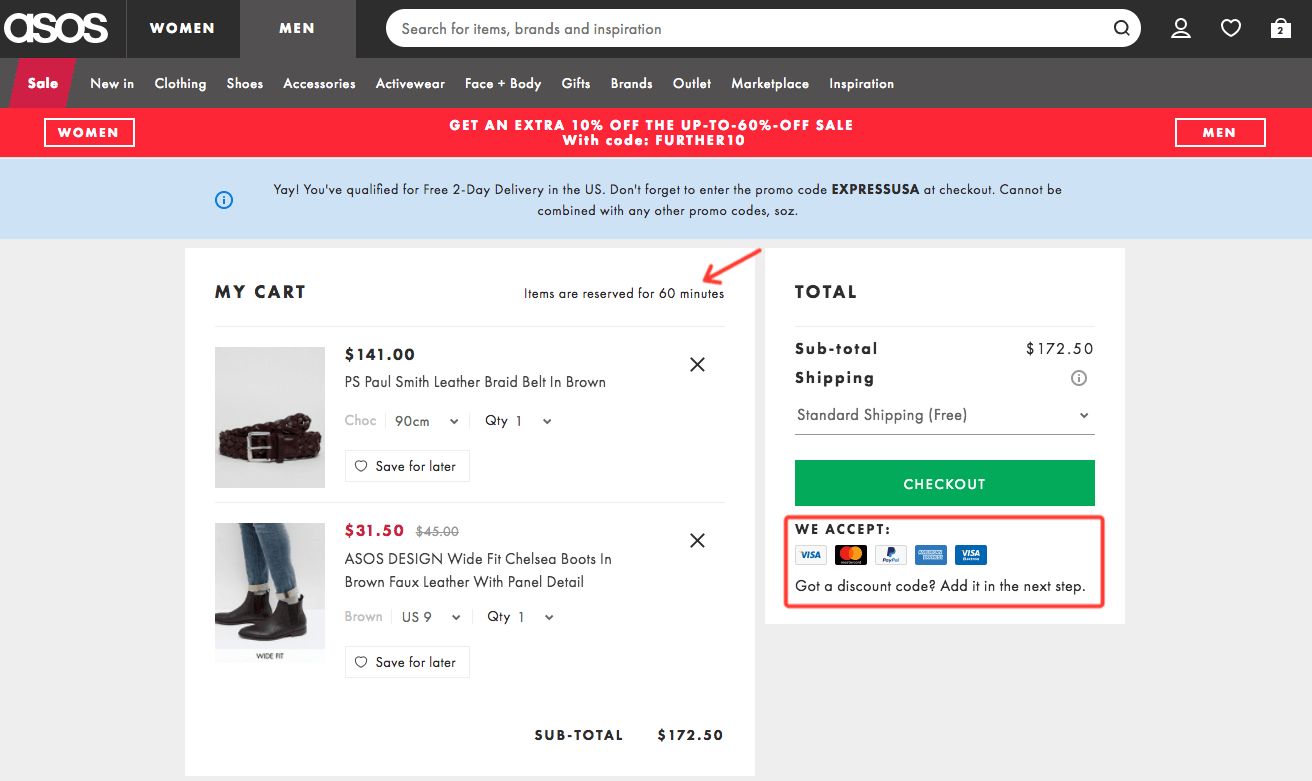Open the belt size 90cm dropdown
This screenshot has height=781, width=1312.
427,421
